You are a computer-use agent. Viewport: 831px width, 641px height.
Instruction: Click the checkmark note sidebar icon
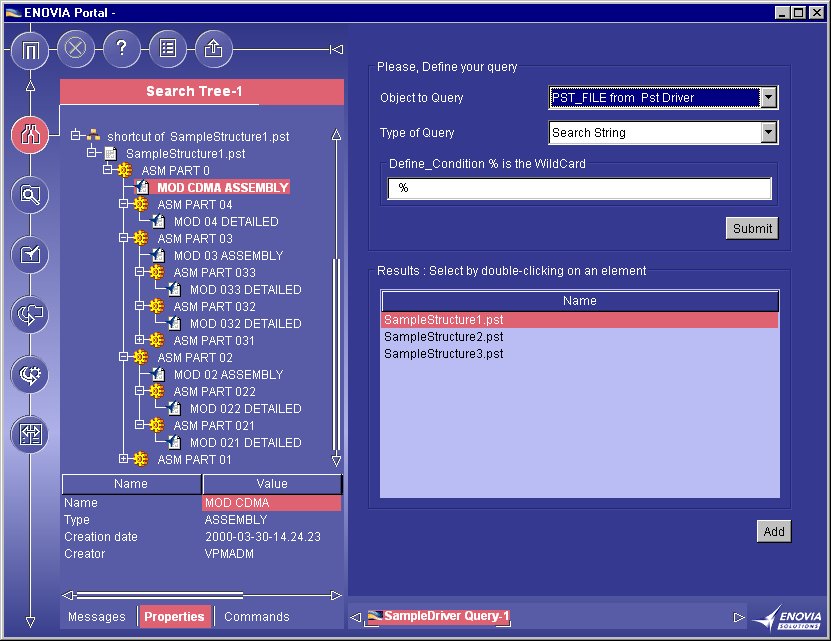point(30,254)
